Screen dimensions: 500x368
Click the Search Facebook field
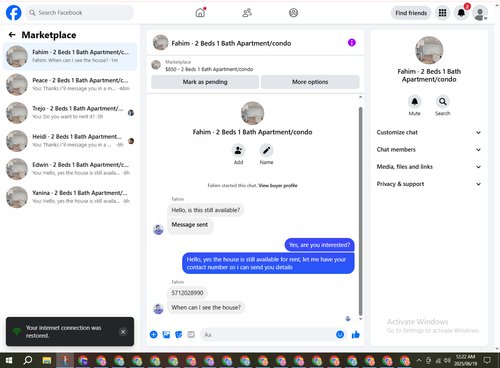79,13
